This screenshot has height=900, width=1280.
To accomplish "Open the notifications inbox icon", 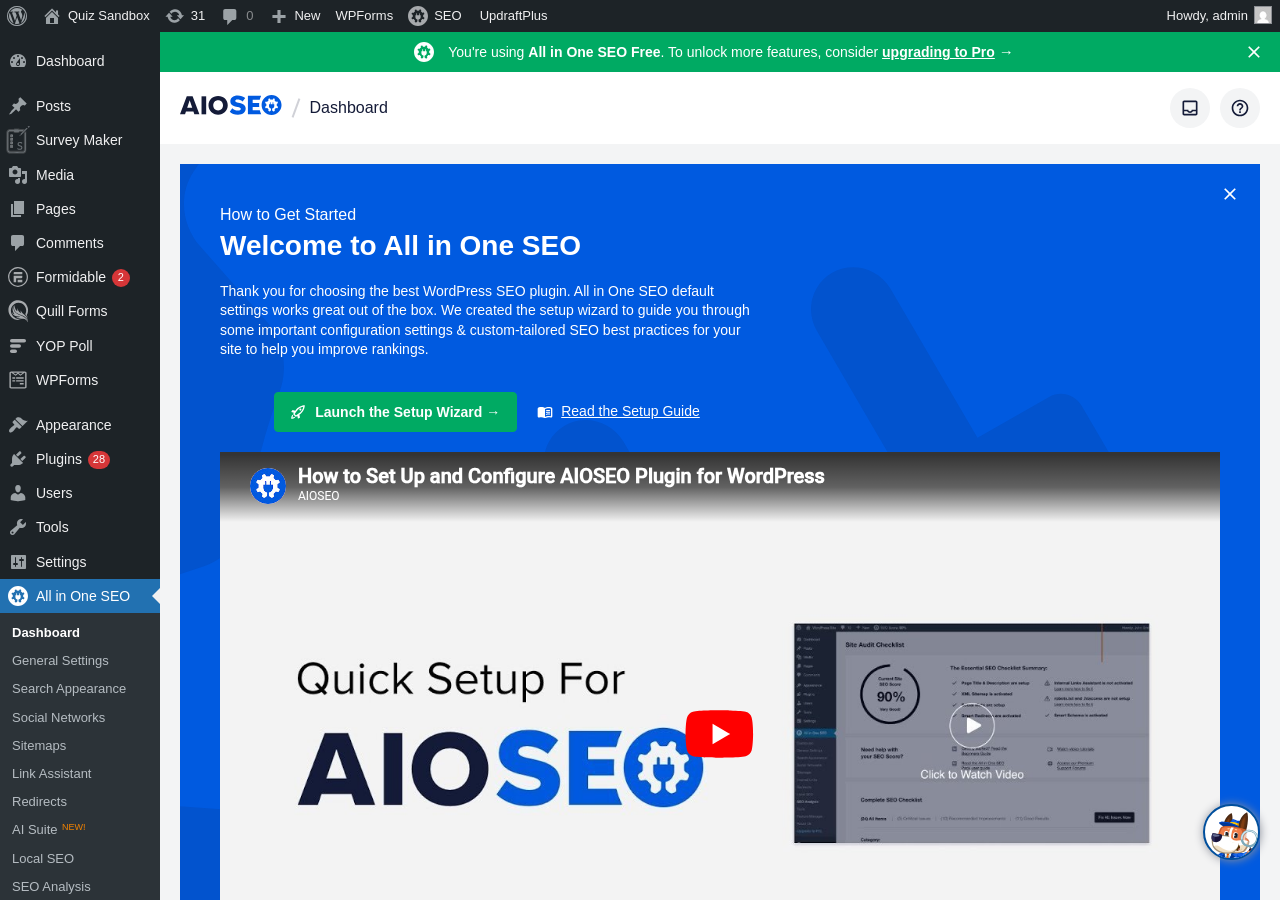I will (x=1190, y=108).
